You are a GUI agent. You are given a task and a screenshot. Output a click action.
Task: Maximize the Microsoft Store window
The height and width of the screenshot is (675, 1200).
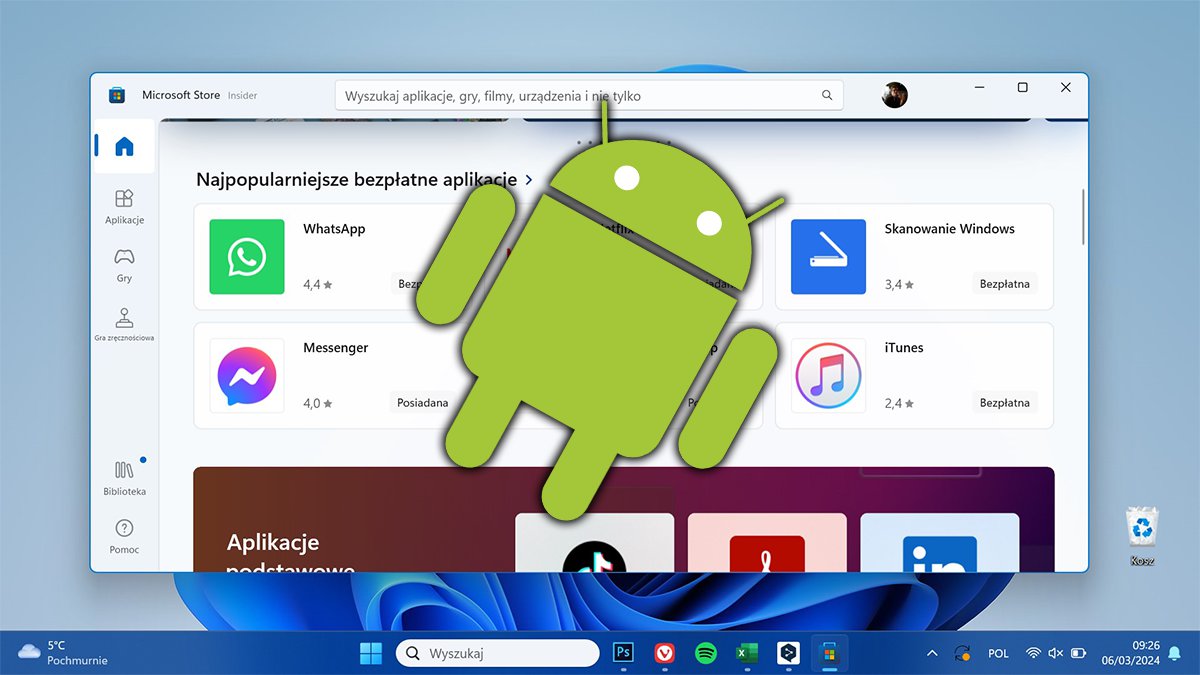pyautogui.click(x=1022, y=88)
